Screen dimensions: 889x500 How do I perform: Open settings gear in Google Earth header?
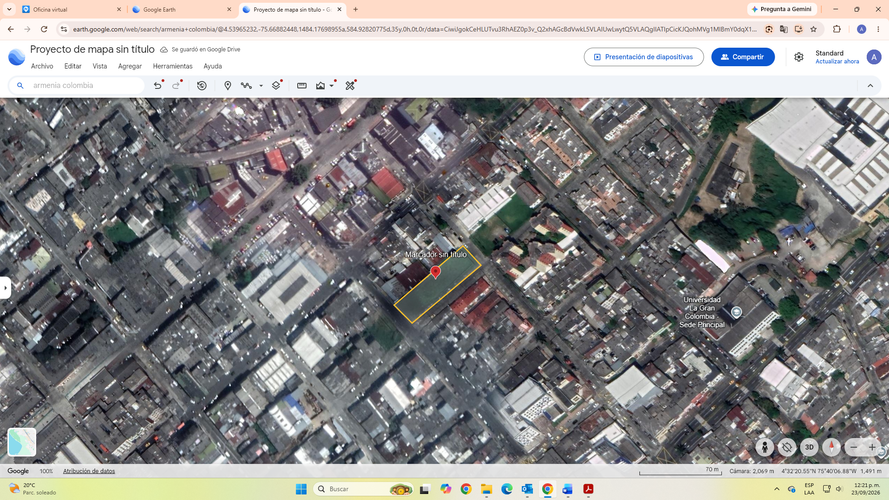798,57
